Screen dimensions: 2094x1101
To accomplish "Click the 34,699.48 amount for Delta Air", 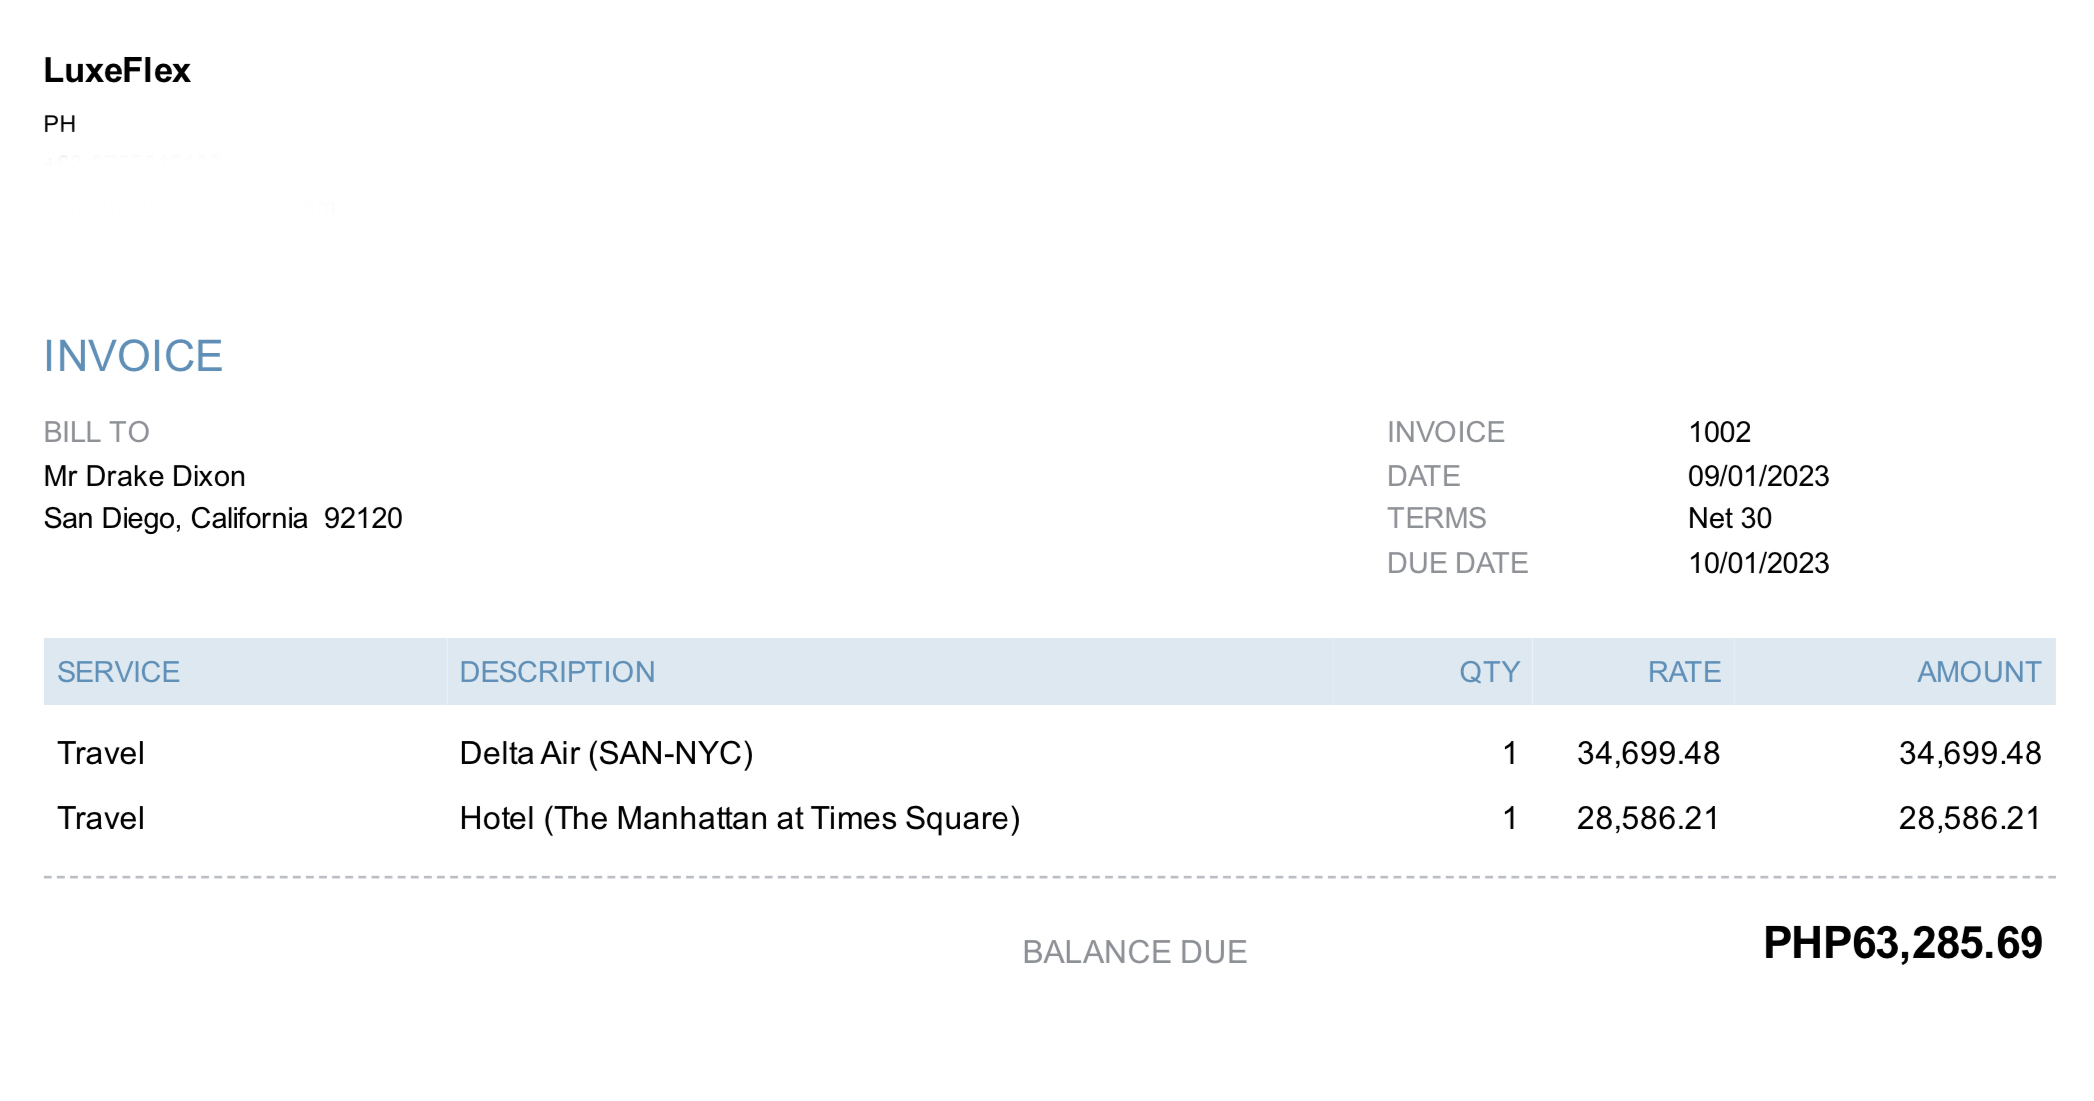I will [1969, 753].
